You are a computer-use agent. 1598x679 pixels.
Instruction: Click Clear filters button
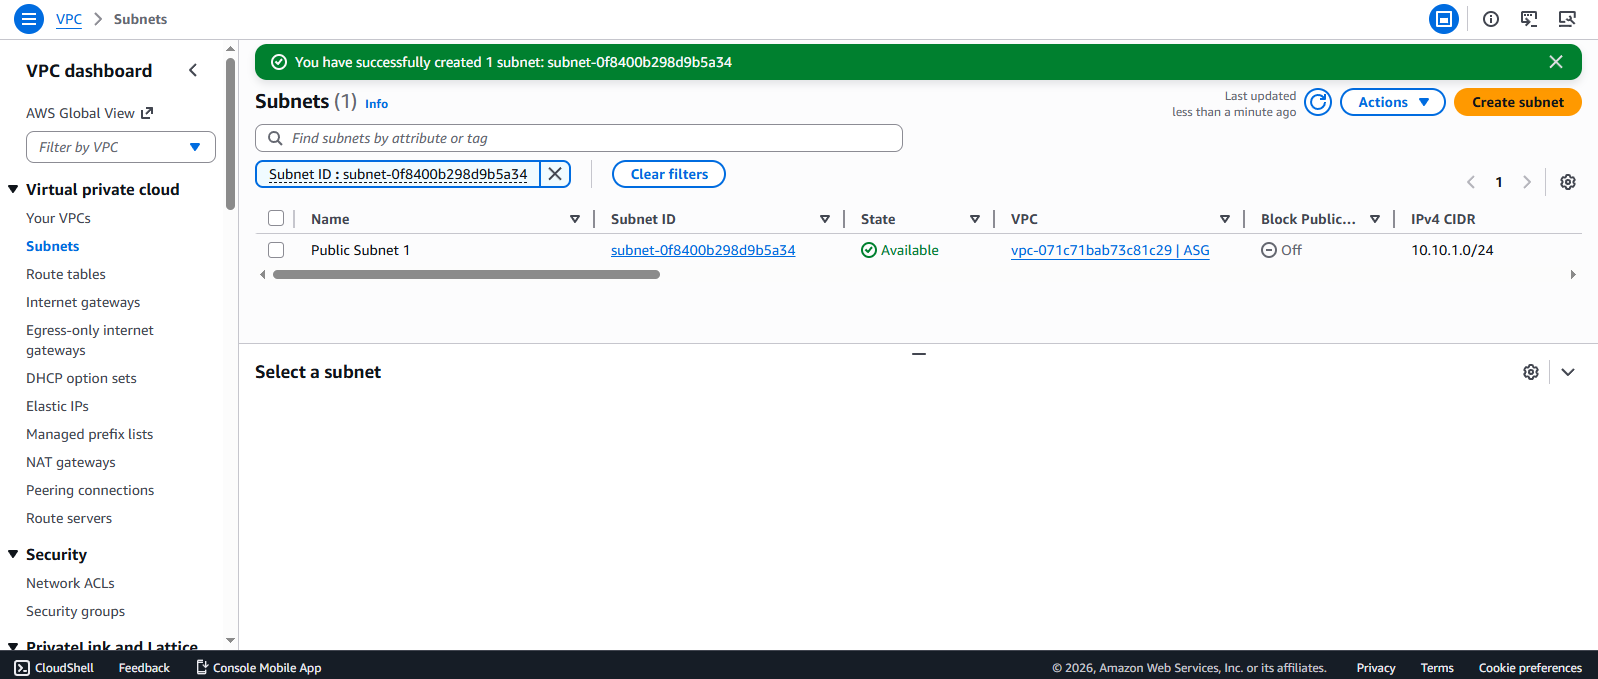pyautogui.click(x=669, y=174)
